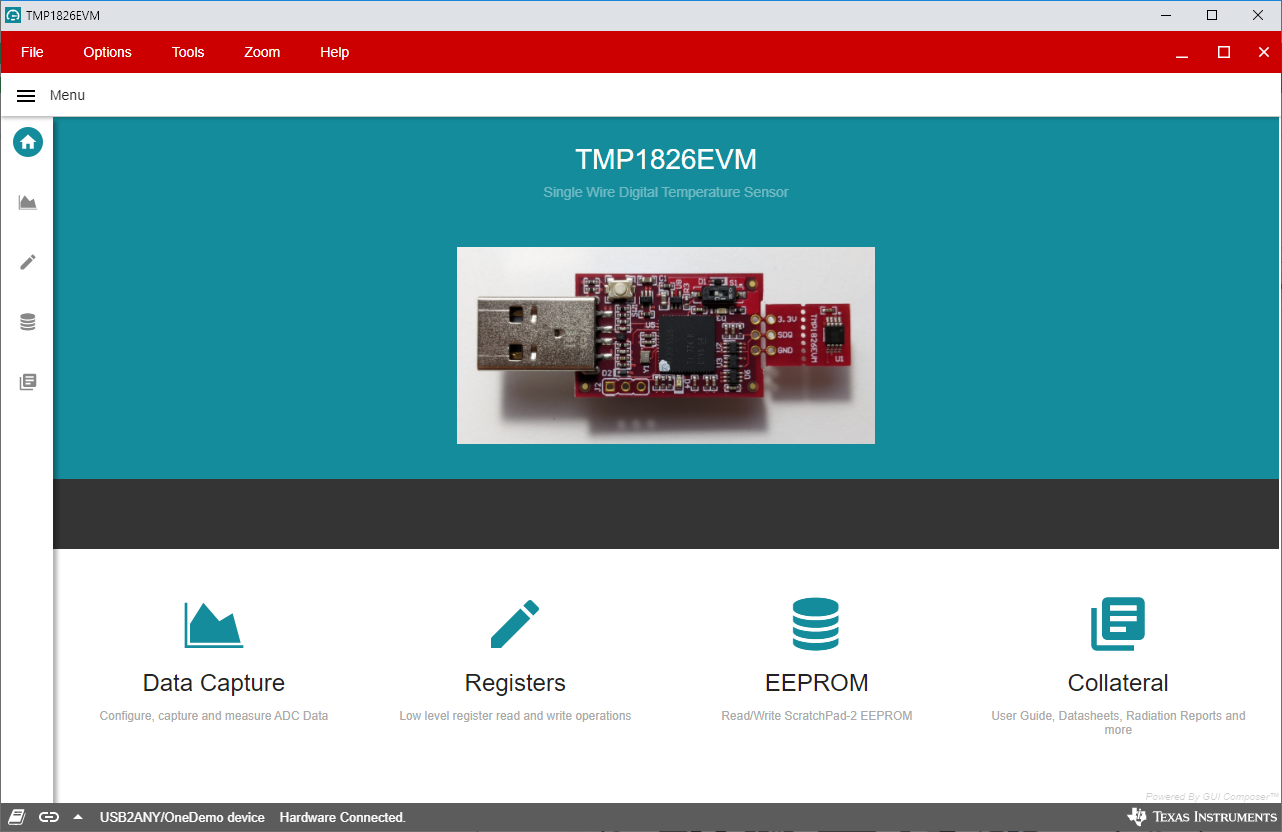Open EEPROM via the sidebar database icon
This screenshot has height=832, width=1282.
tap(28, 322)
